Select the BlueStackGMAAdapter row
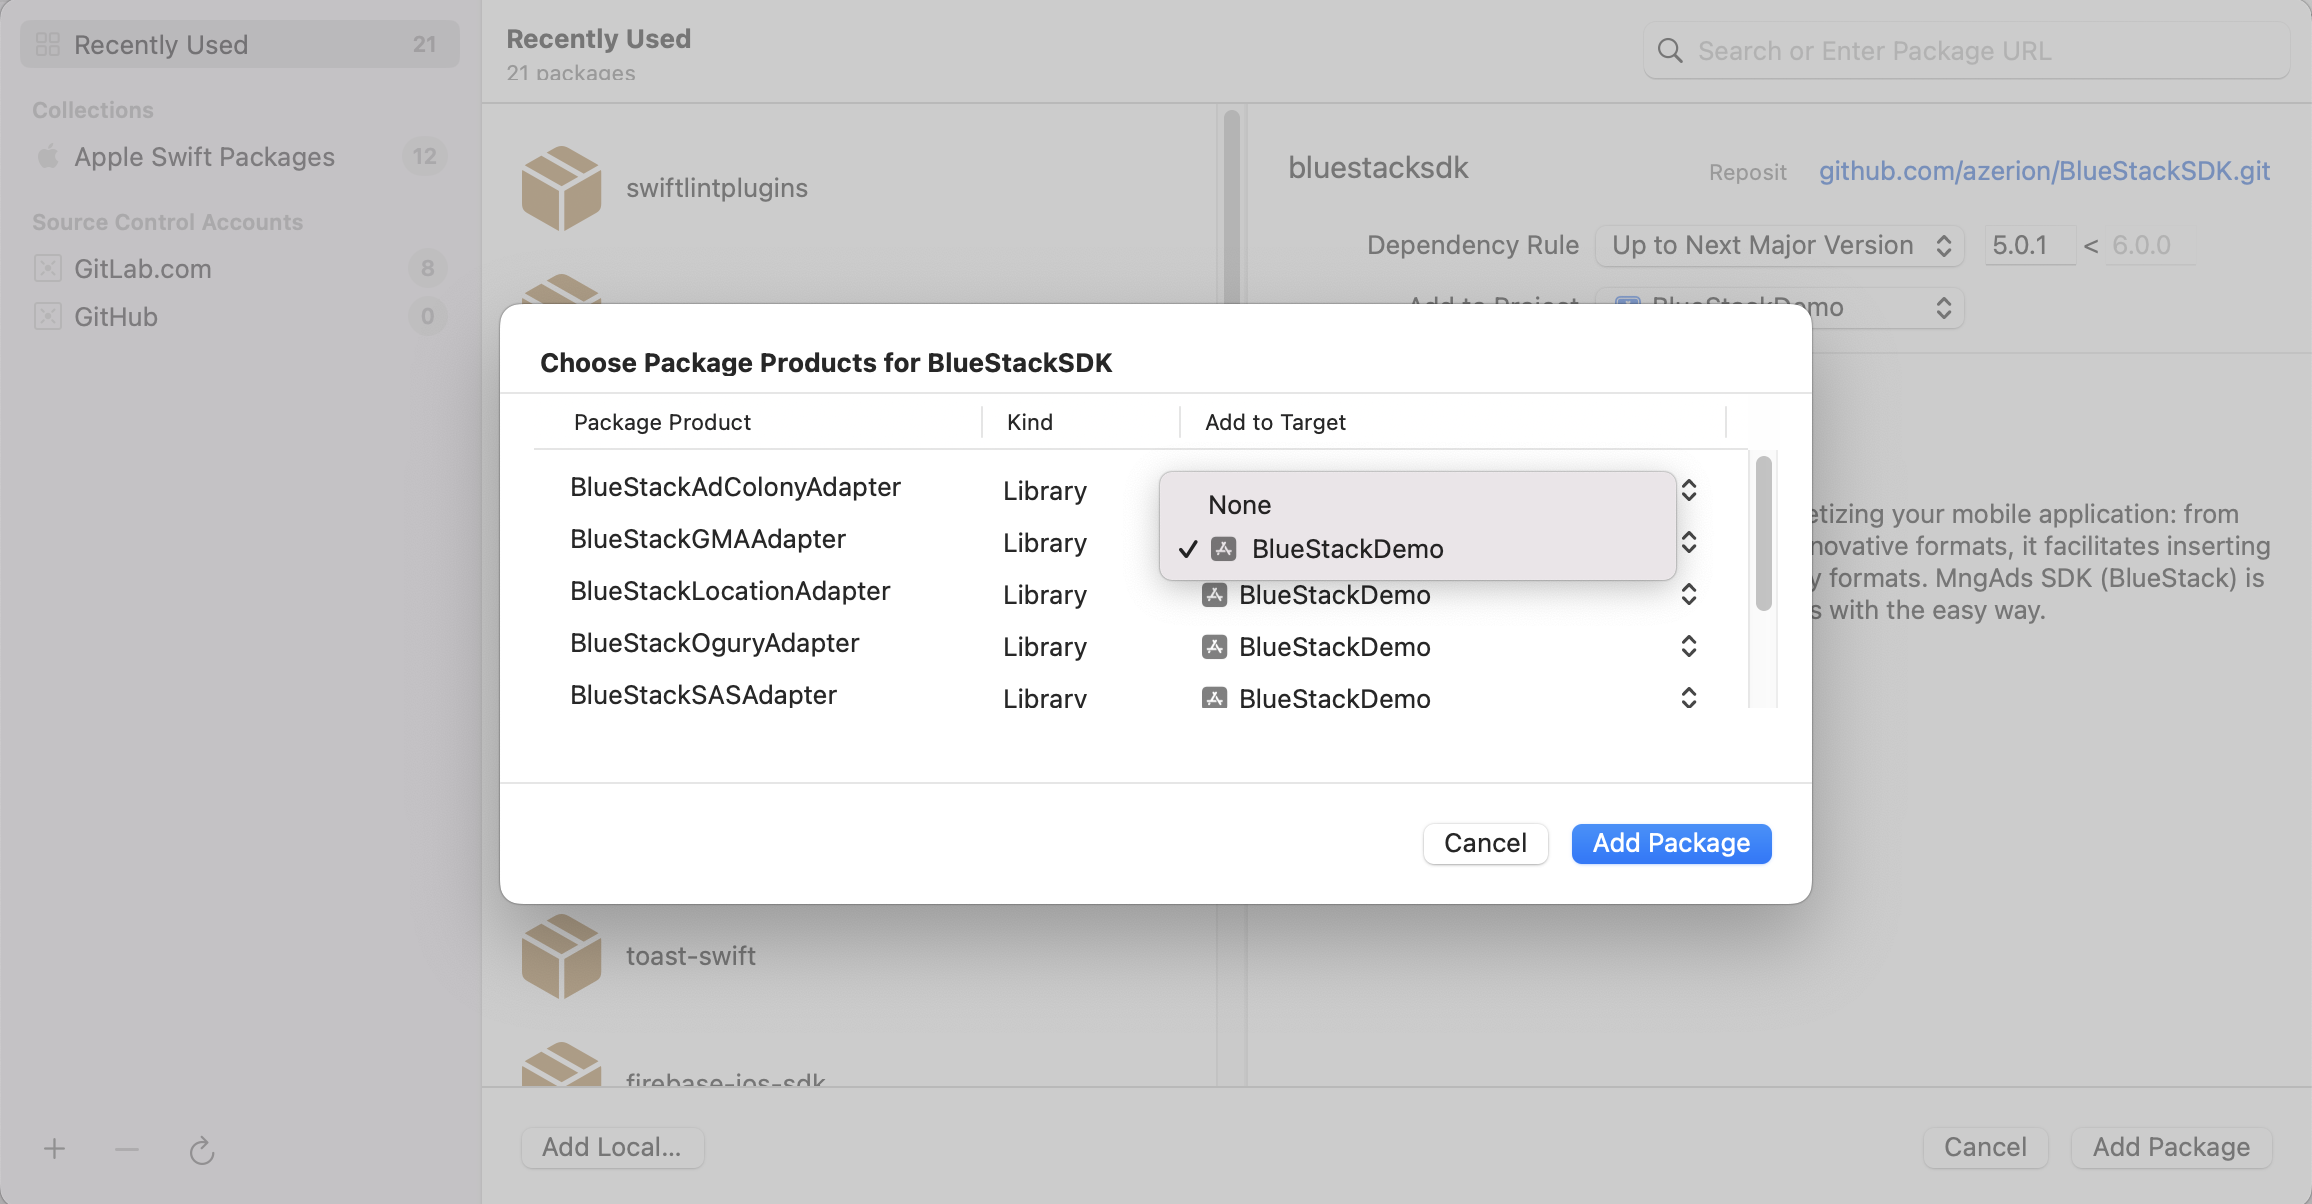The image size is (2312, 1204). pos(708,539)
